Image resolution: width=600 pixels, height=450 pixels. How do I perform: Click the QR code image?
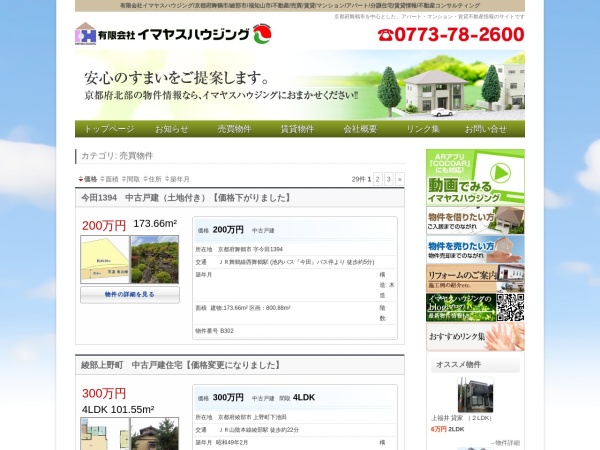(510, 308)
